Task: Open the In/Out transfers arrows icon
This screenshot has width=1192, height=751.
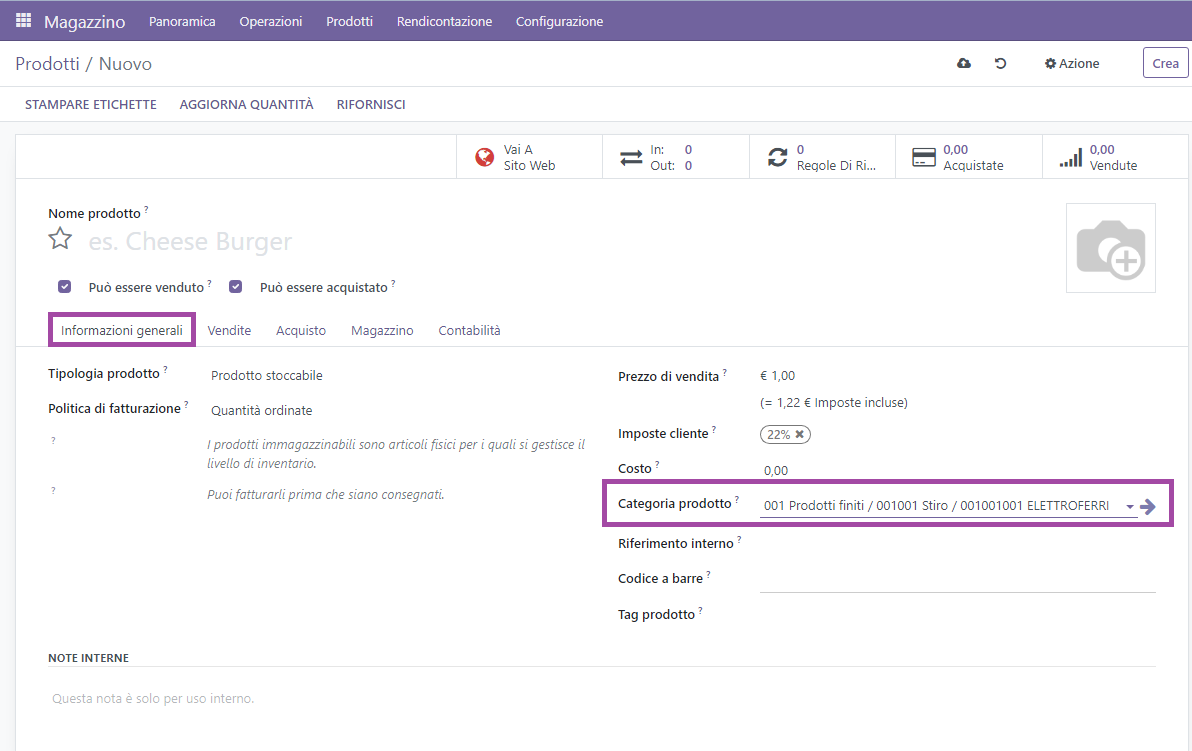Action: 631,157
